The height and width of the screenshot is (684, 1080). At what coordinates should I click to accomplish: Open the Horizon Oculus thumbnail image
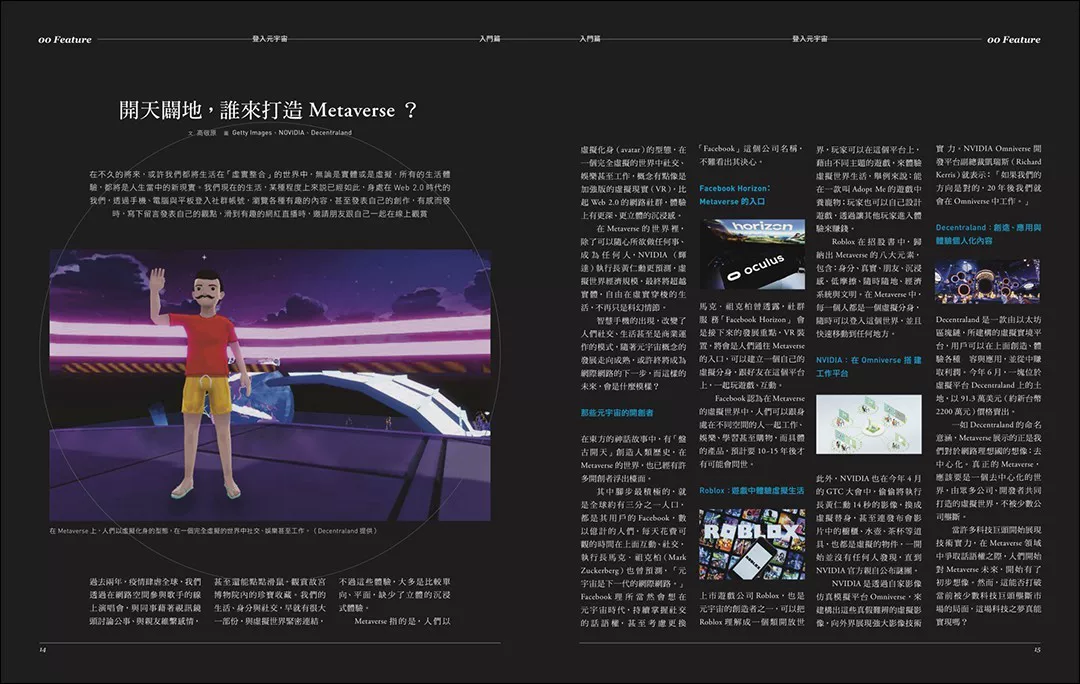coord(752,254)
